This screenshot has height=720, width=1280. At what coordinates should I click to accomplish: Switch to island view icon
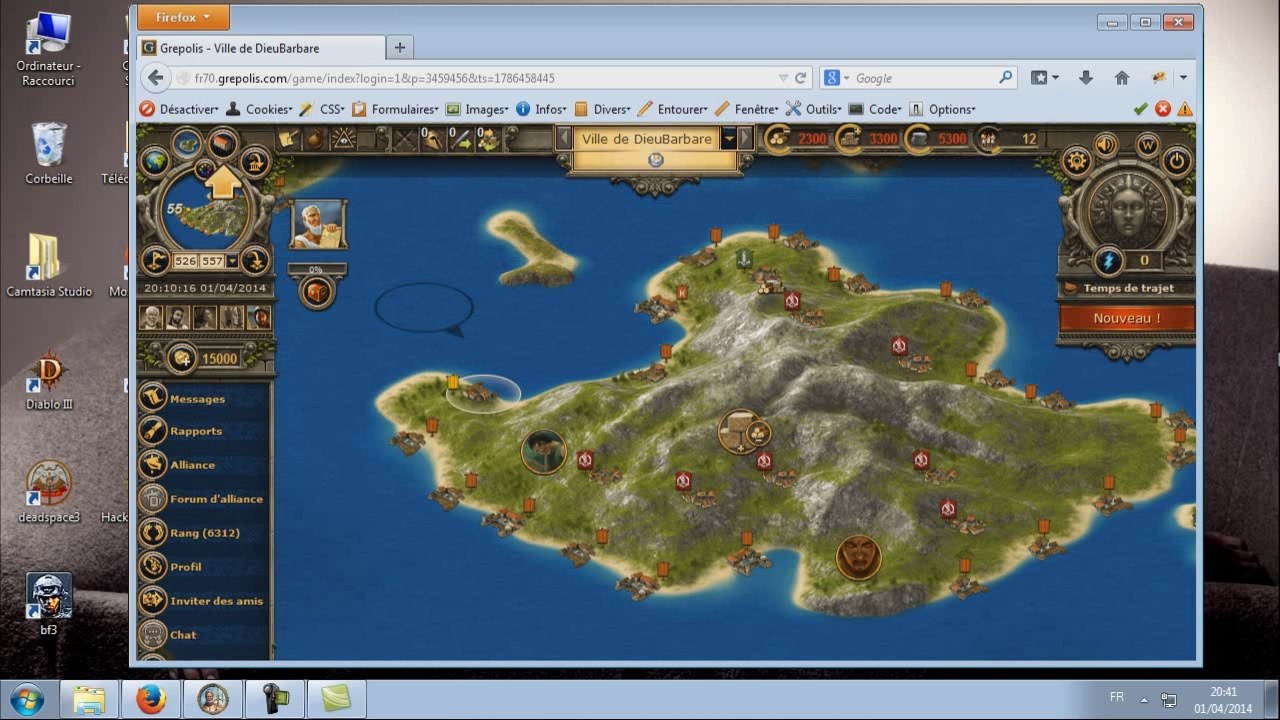[x=187, y=143]
